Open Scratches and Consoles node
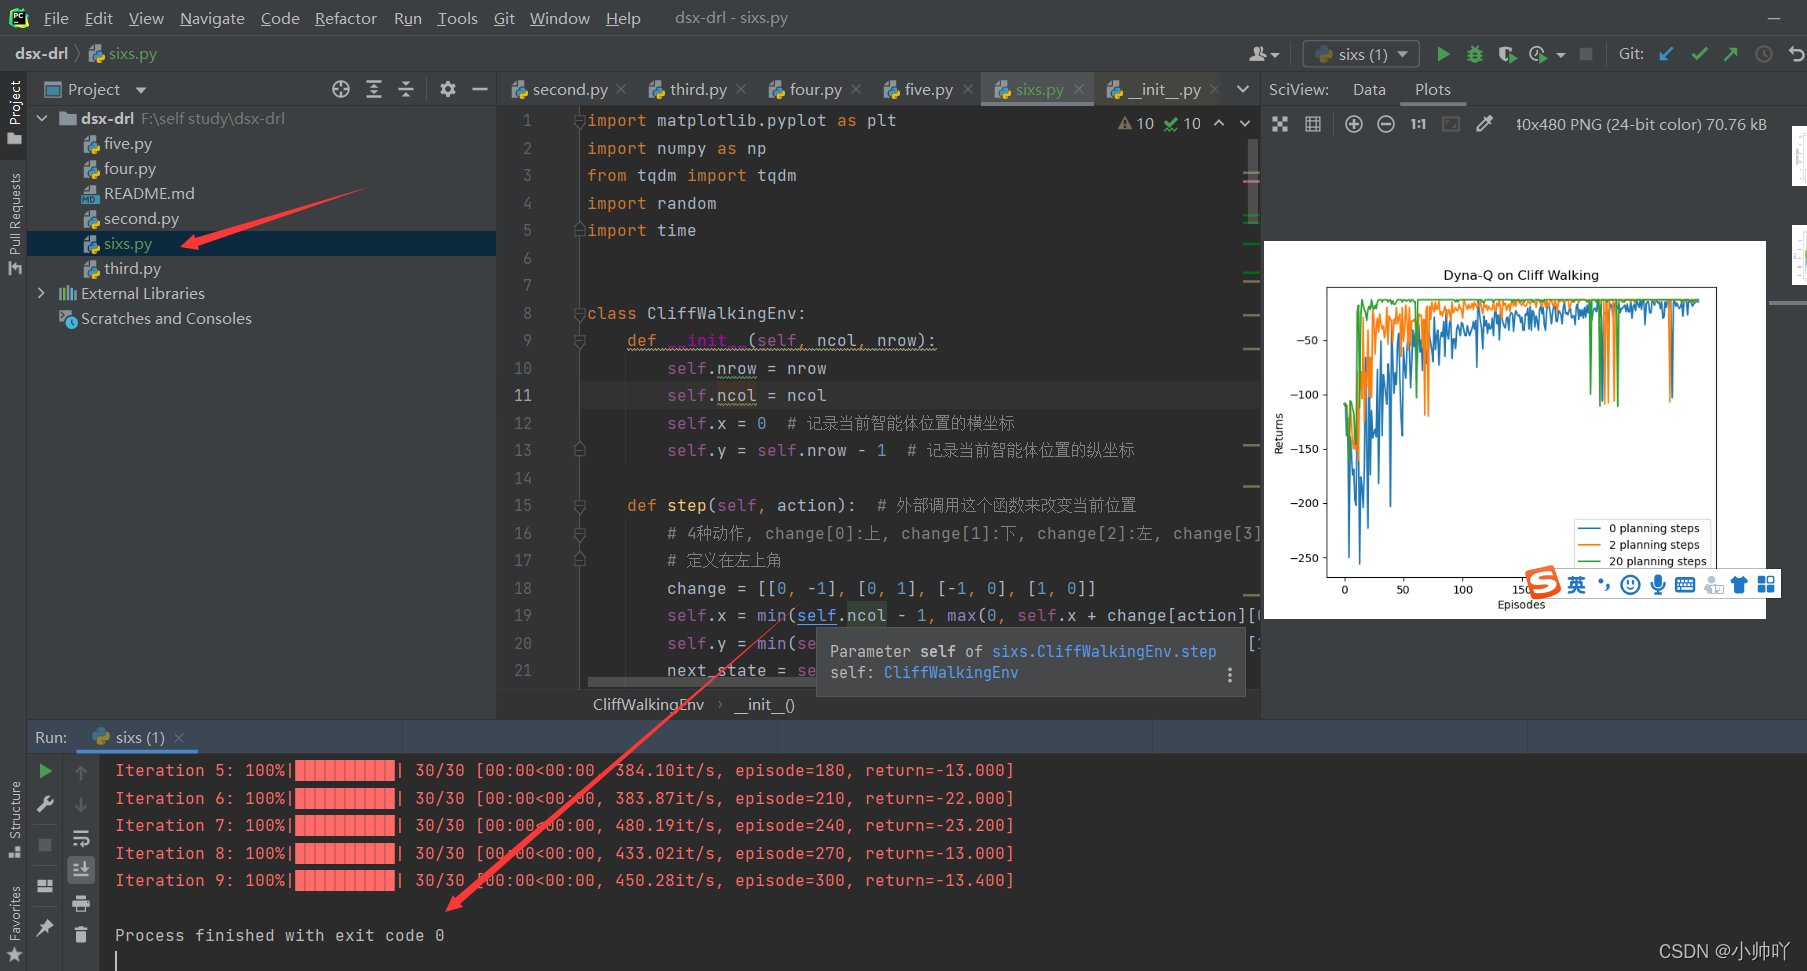Viewport: 1807px width, 971px height. 166,318
